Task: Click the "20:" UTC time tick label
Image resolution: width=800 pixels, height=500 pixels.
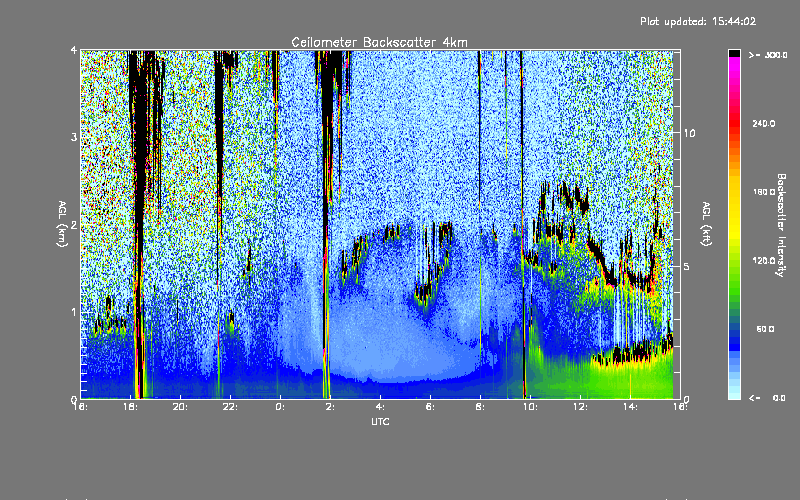Action: tap(181, 407)
